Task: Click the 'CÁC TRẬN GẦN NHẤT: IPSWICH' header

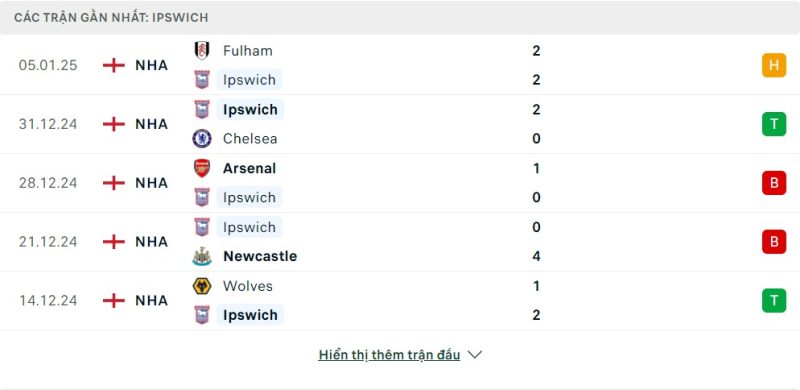Action: [111, 17]
